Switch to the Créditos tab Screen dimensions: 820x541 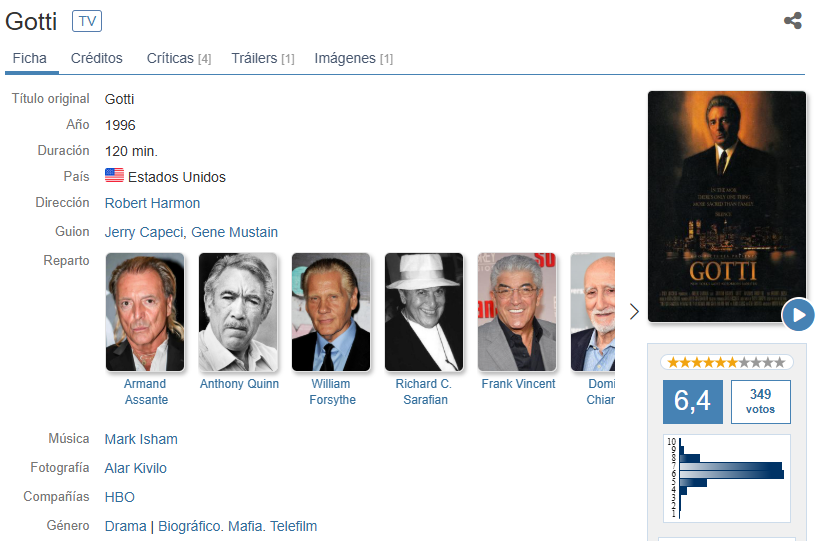tap(97, 58)
